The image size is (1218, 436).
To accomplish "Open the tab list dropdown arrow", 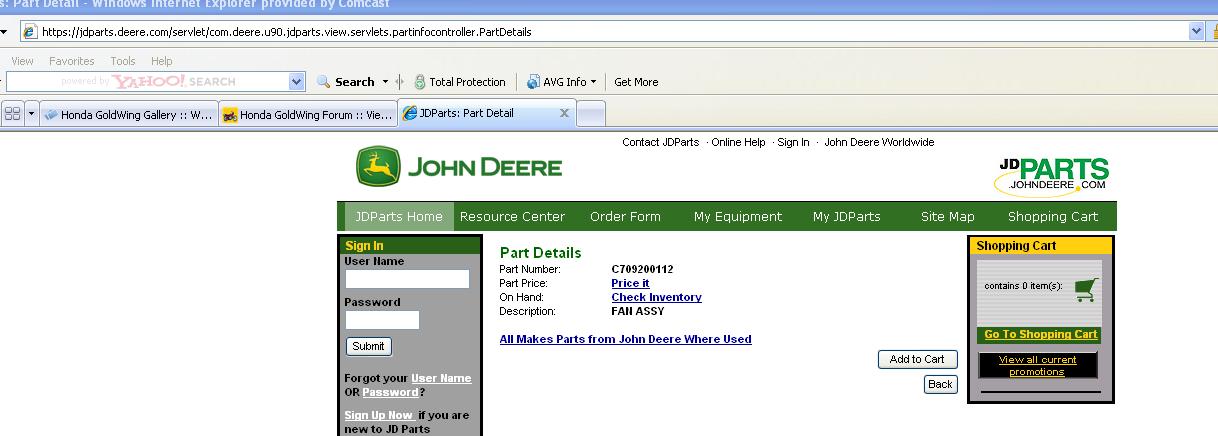I will 31,114.
